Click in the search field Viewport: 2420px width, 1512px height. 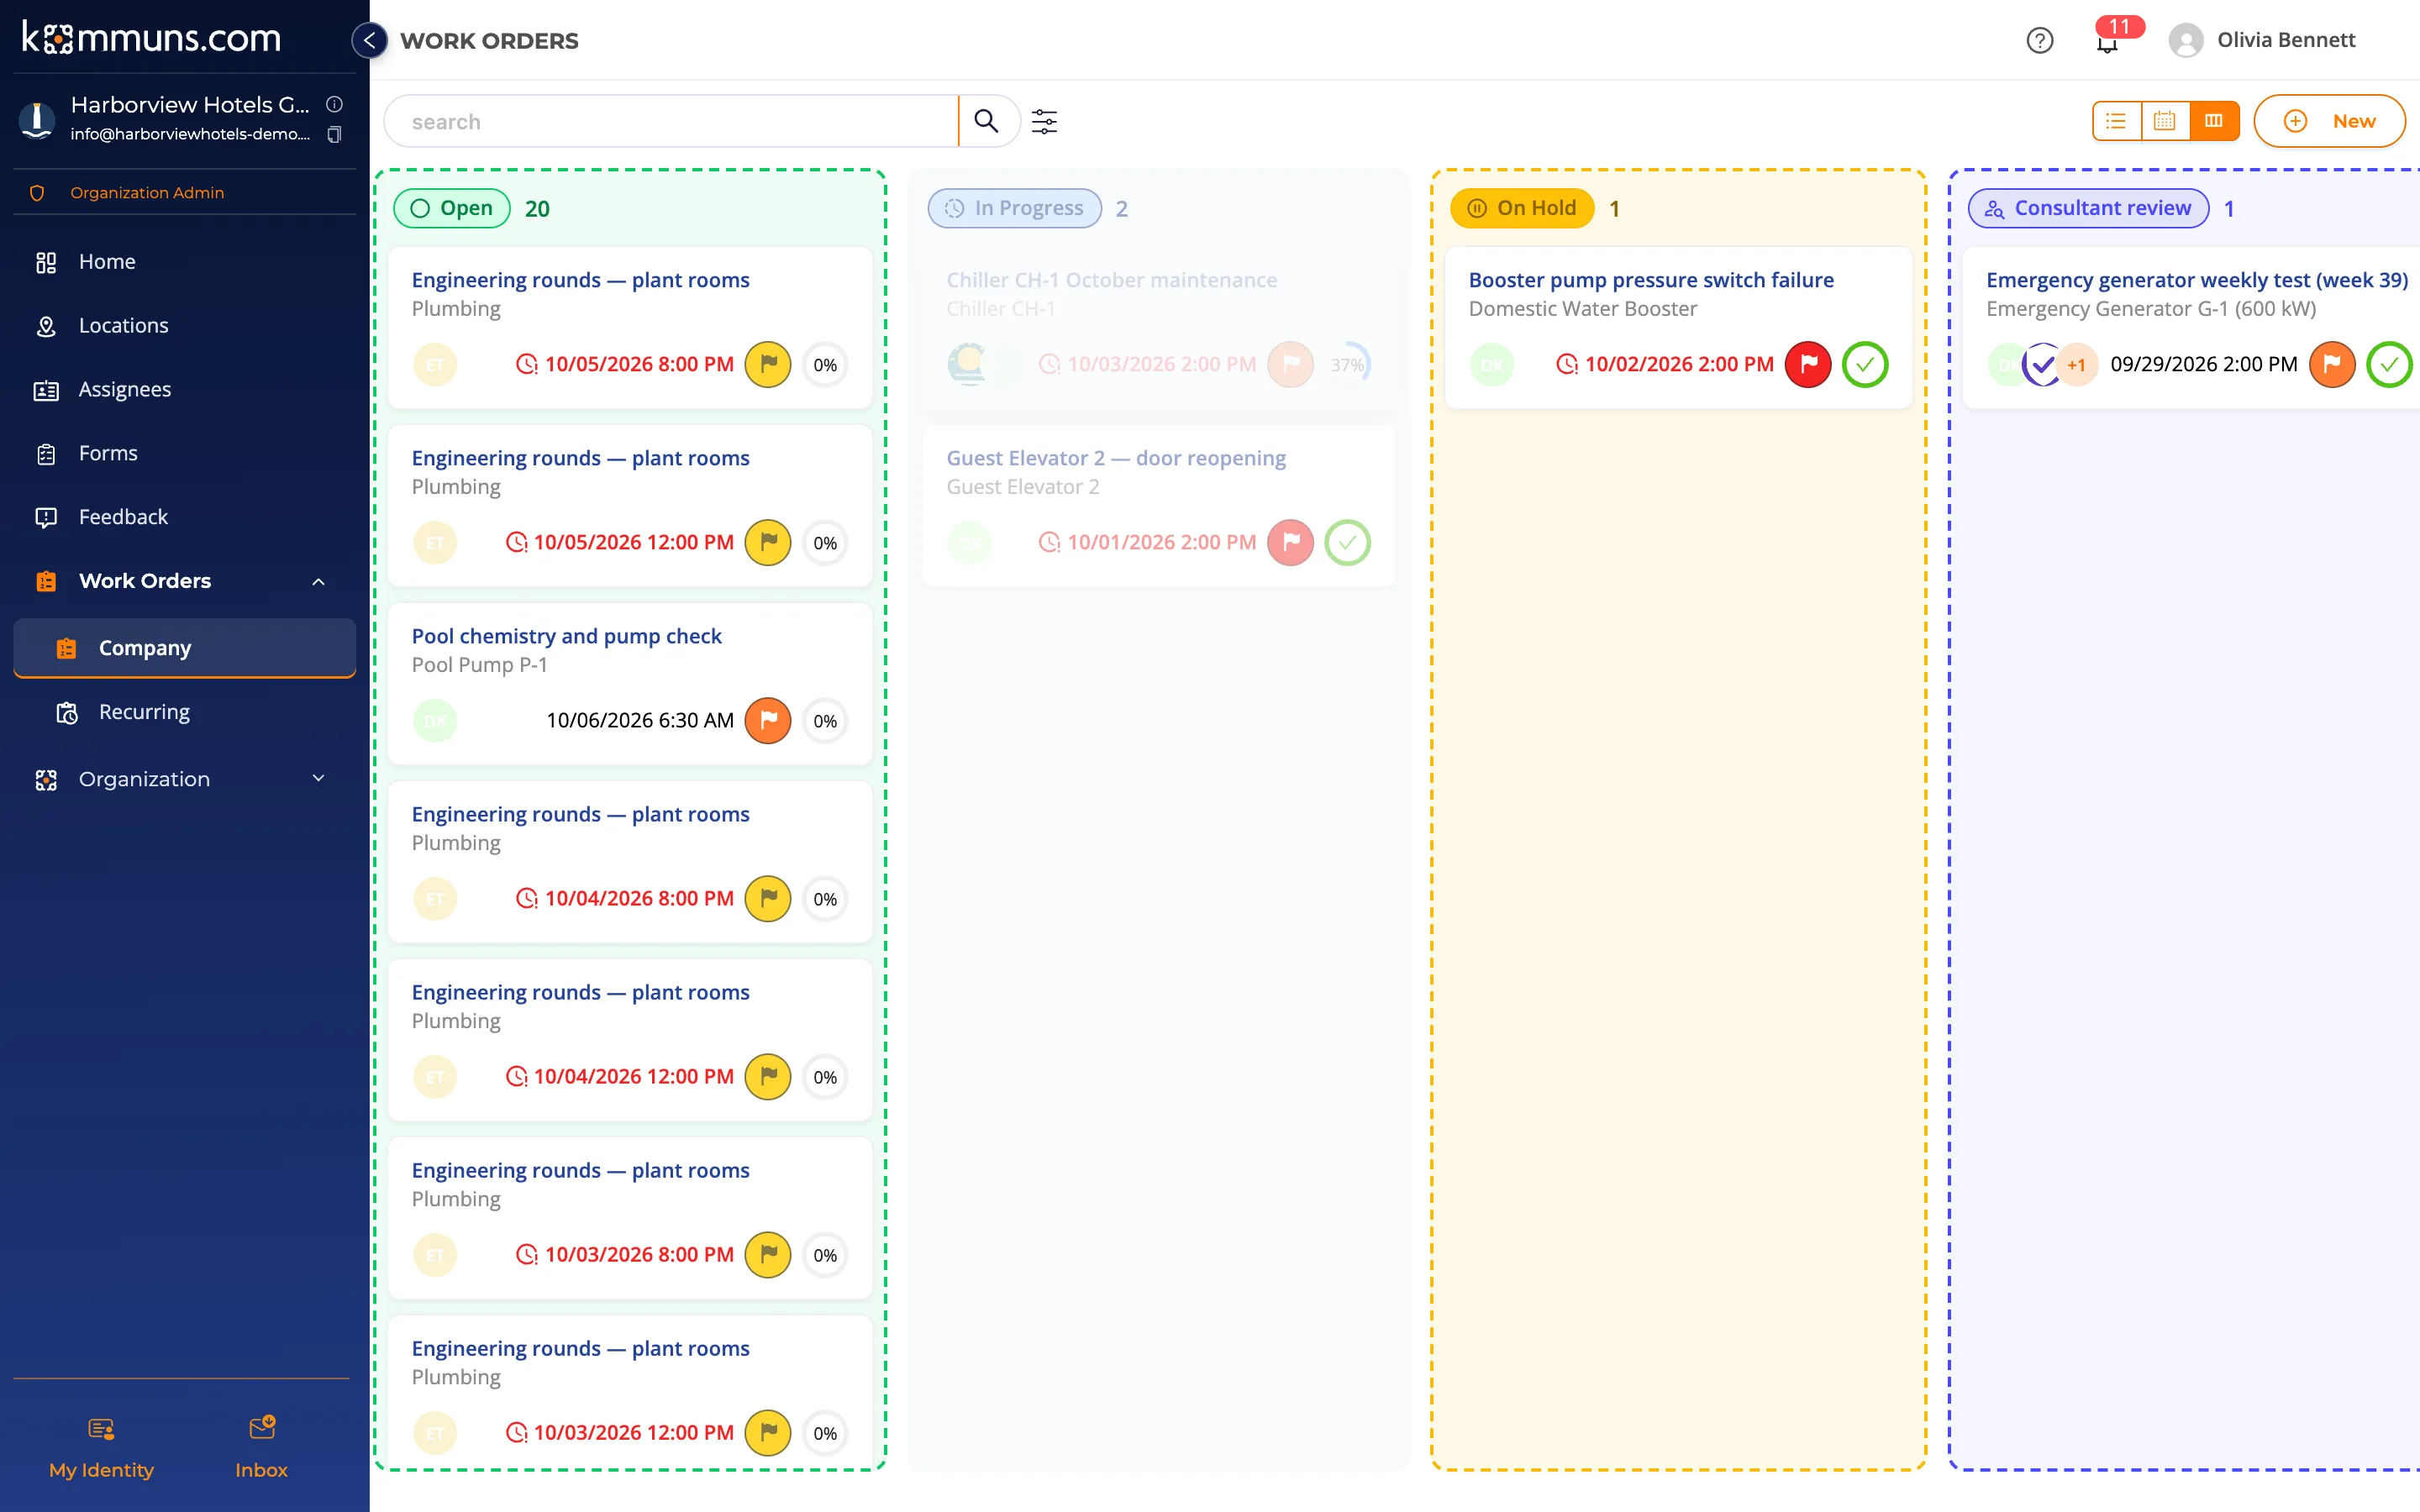point(671,121)
